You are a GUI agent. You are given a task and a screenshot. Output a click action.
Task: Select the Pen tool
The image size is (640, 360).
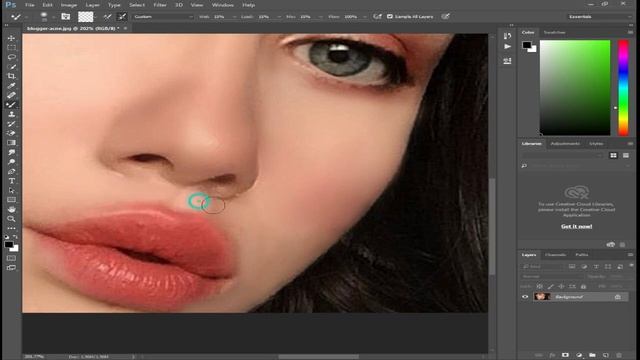point(11,171)
